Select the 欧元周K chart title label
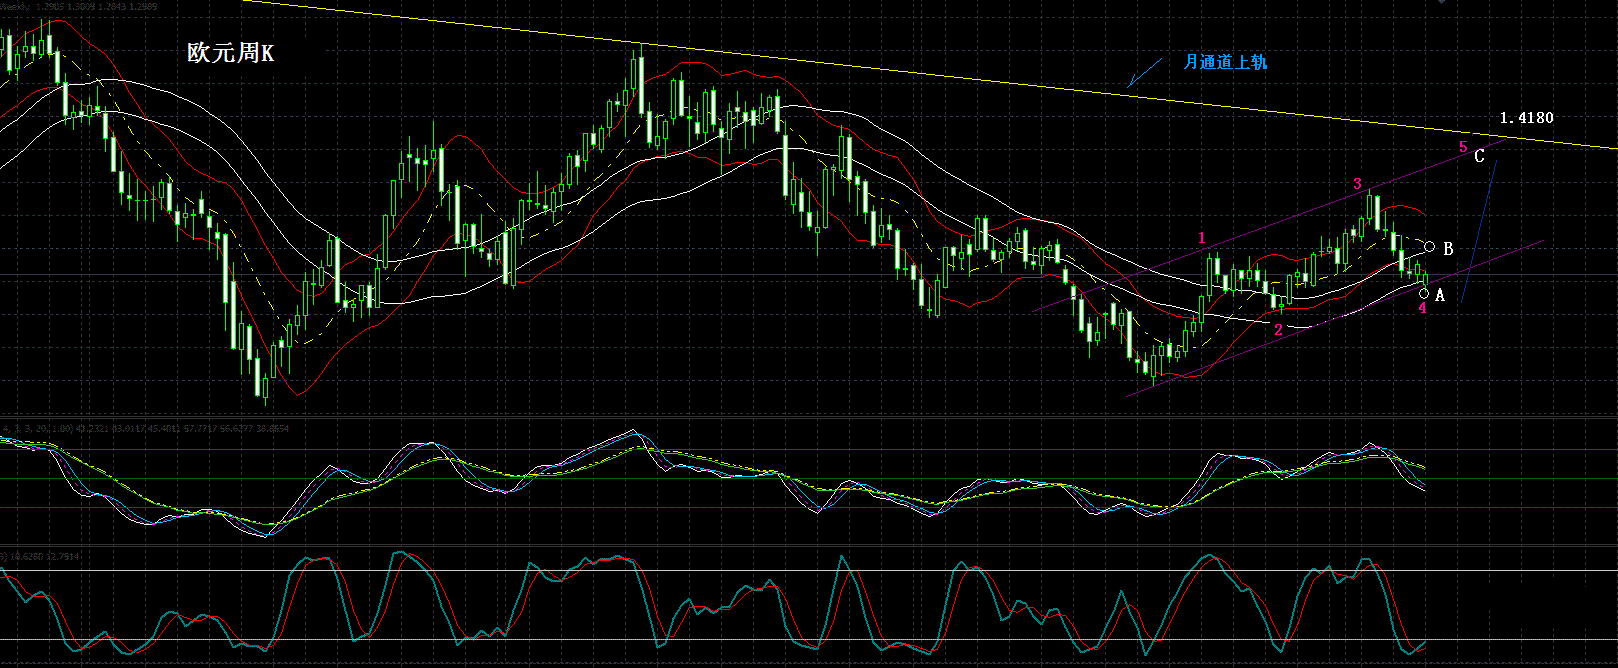 coord(230,53)
